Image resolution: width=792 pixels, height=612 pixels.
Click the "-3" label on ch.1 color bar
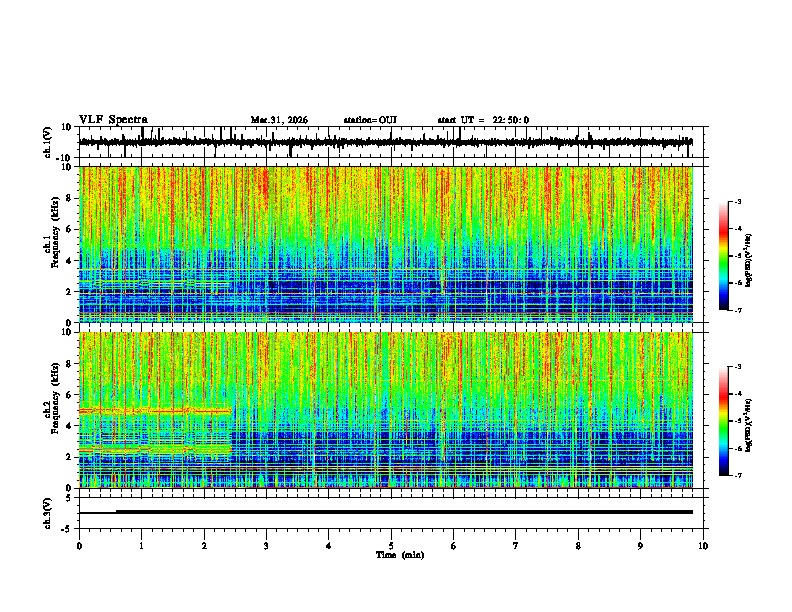(x=738, y=202)
